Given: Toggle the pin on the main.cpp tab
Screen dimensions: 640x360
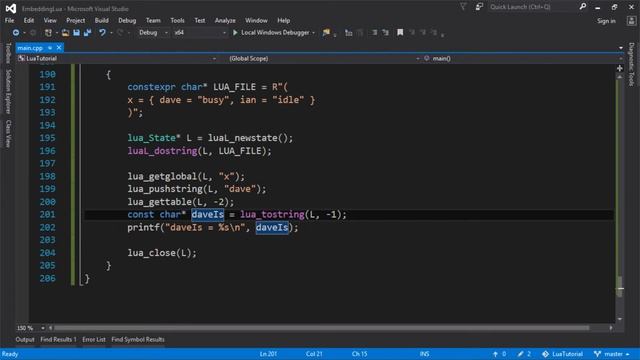Looking at the screenshot, I should pos(50,48).
